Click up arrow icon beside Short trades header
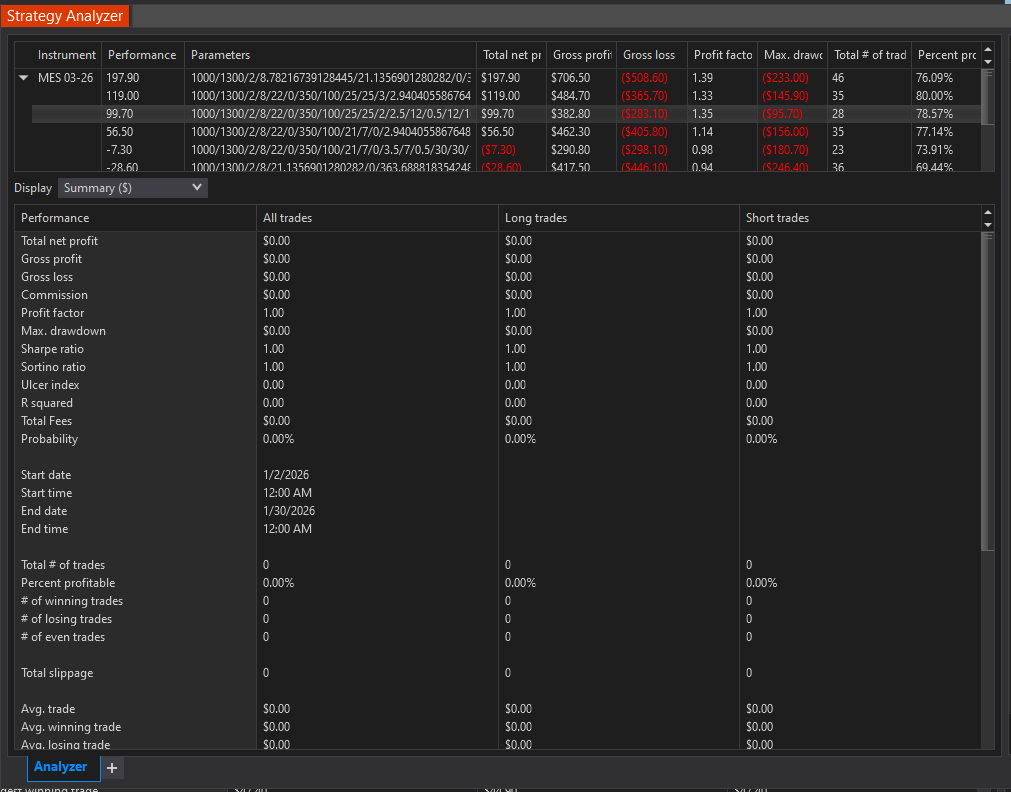Image resolution: width=1011 pixels, height=792 pixels. coord(988,212)
